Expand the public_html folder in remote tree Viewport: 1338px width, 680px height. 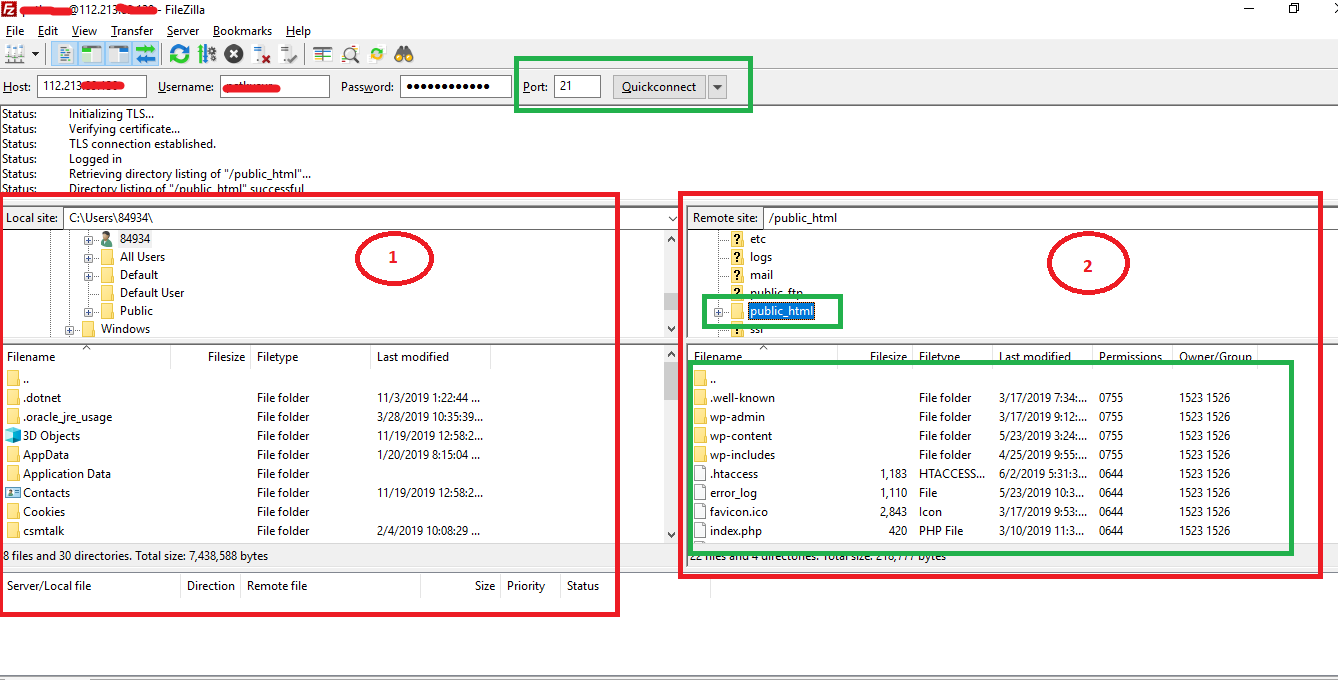point(718,312)
